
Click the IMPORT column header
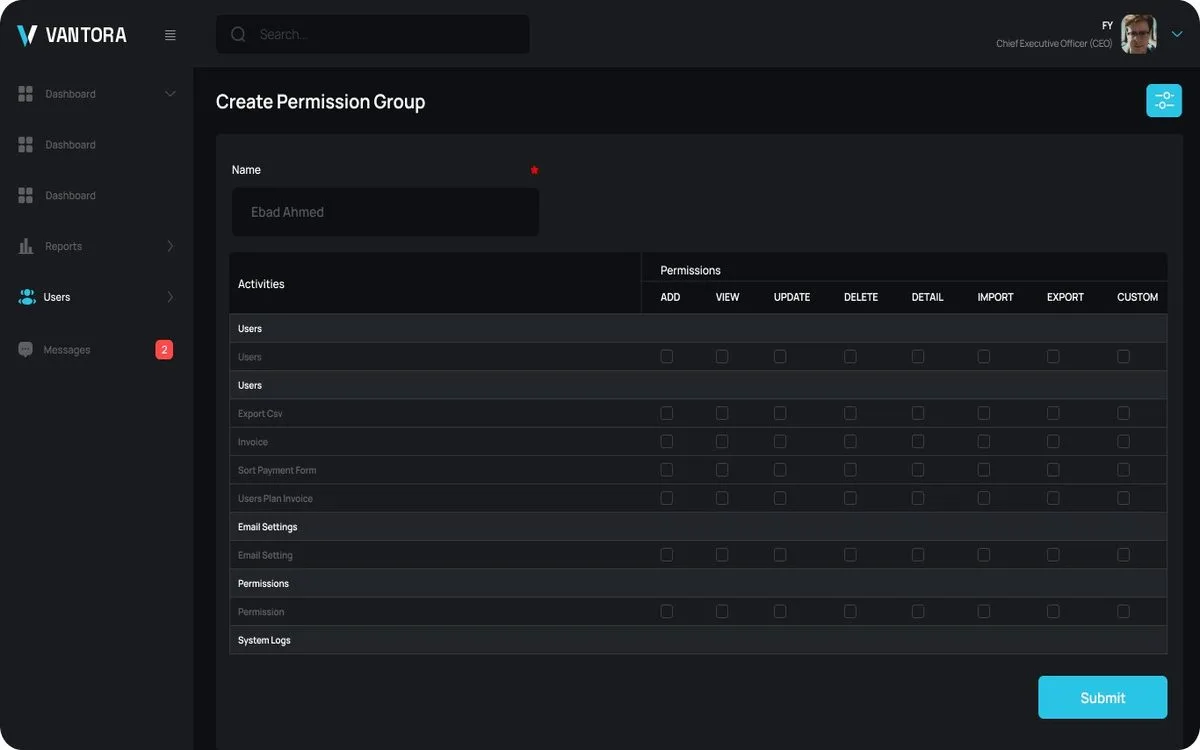click(x=995, y=297)
